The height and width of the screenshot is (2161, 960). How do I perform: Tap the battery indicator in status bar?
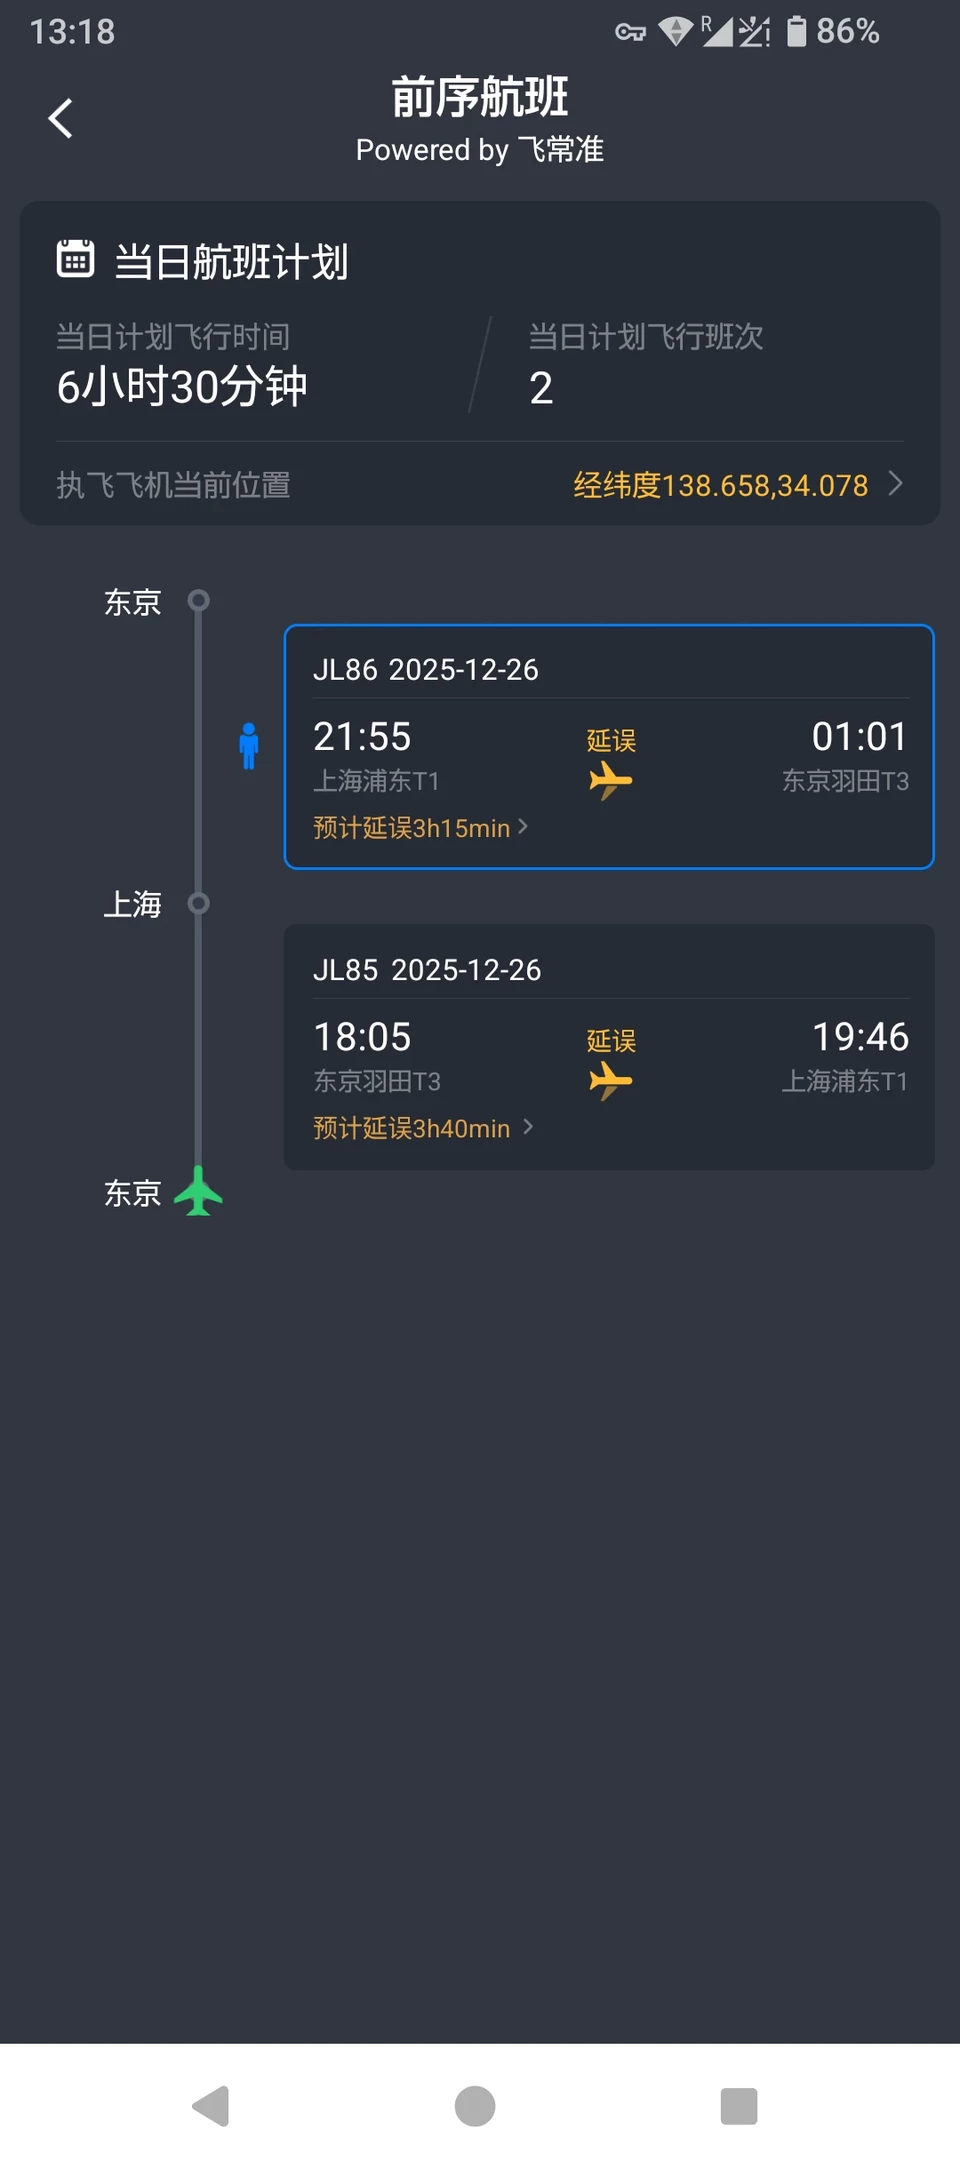point(796,31)
